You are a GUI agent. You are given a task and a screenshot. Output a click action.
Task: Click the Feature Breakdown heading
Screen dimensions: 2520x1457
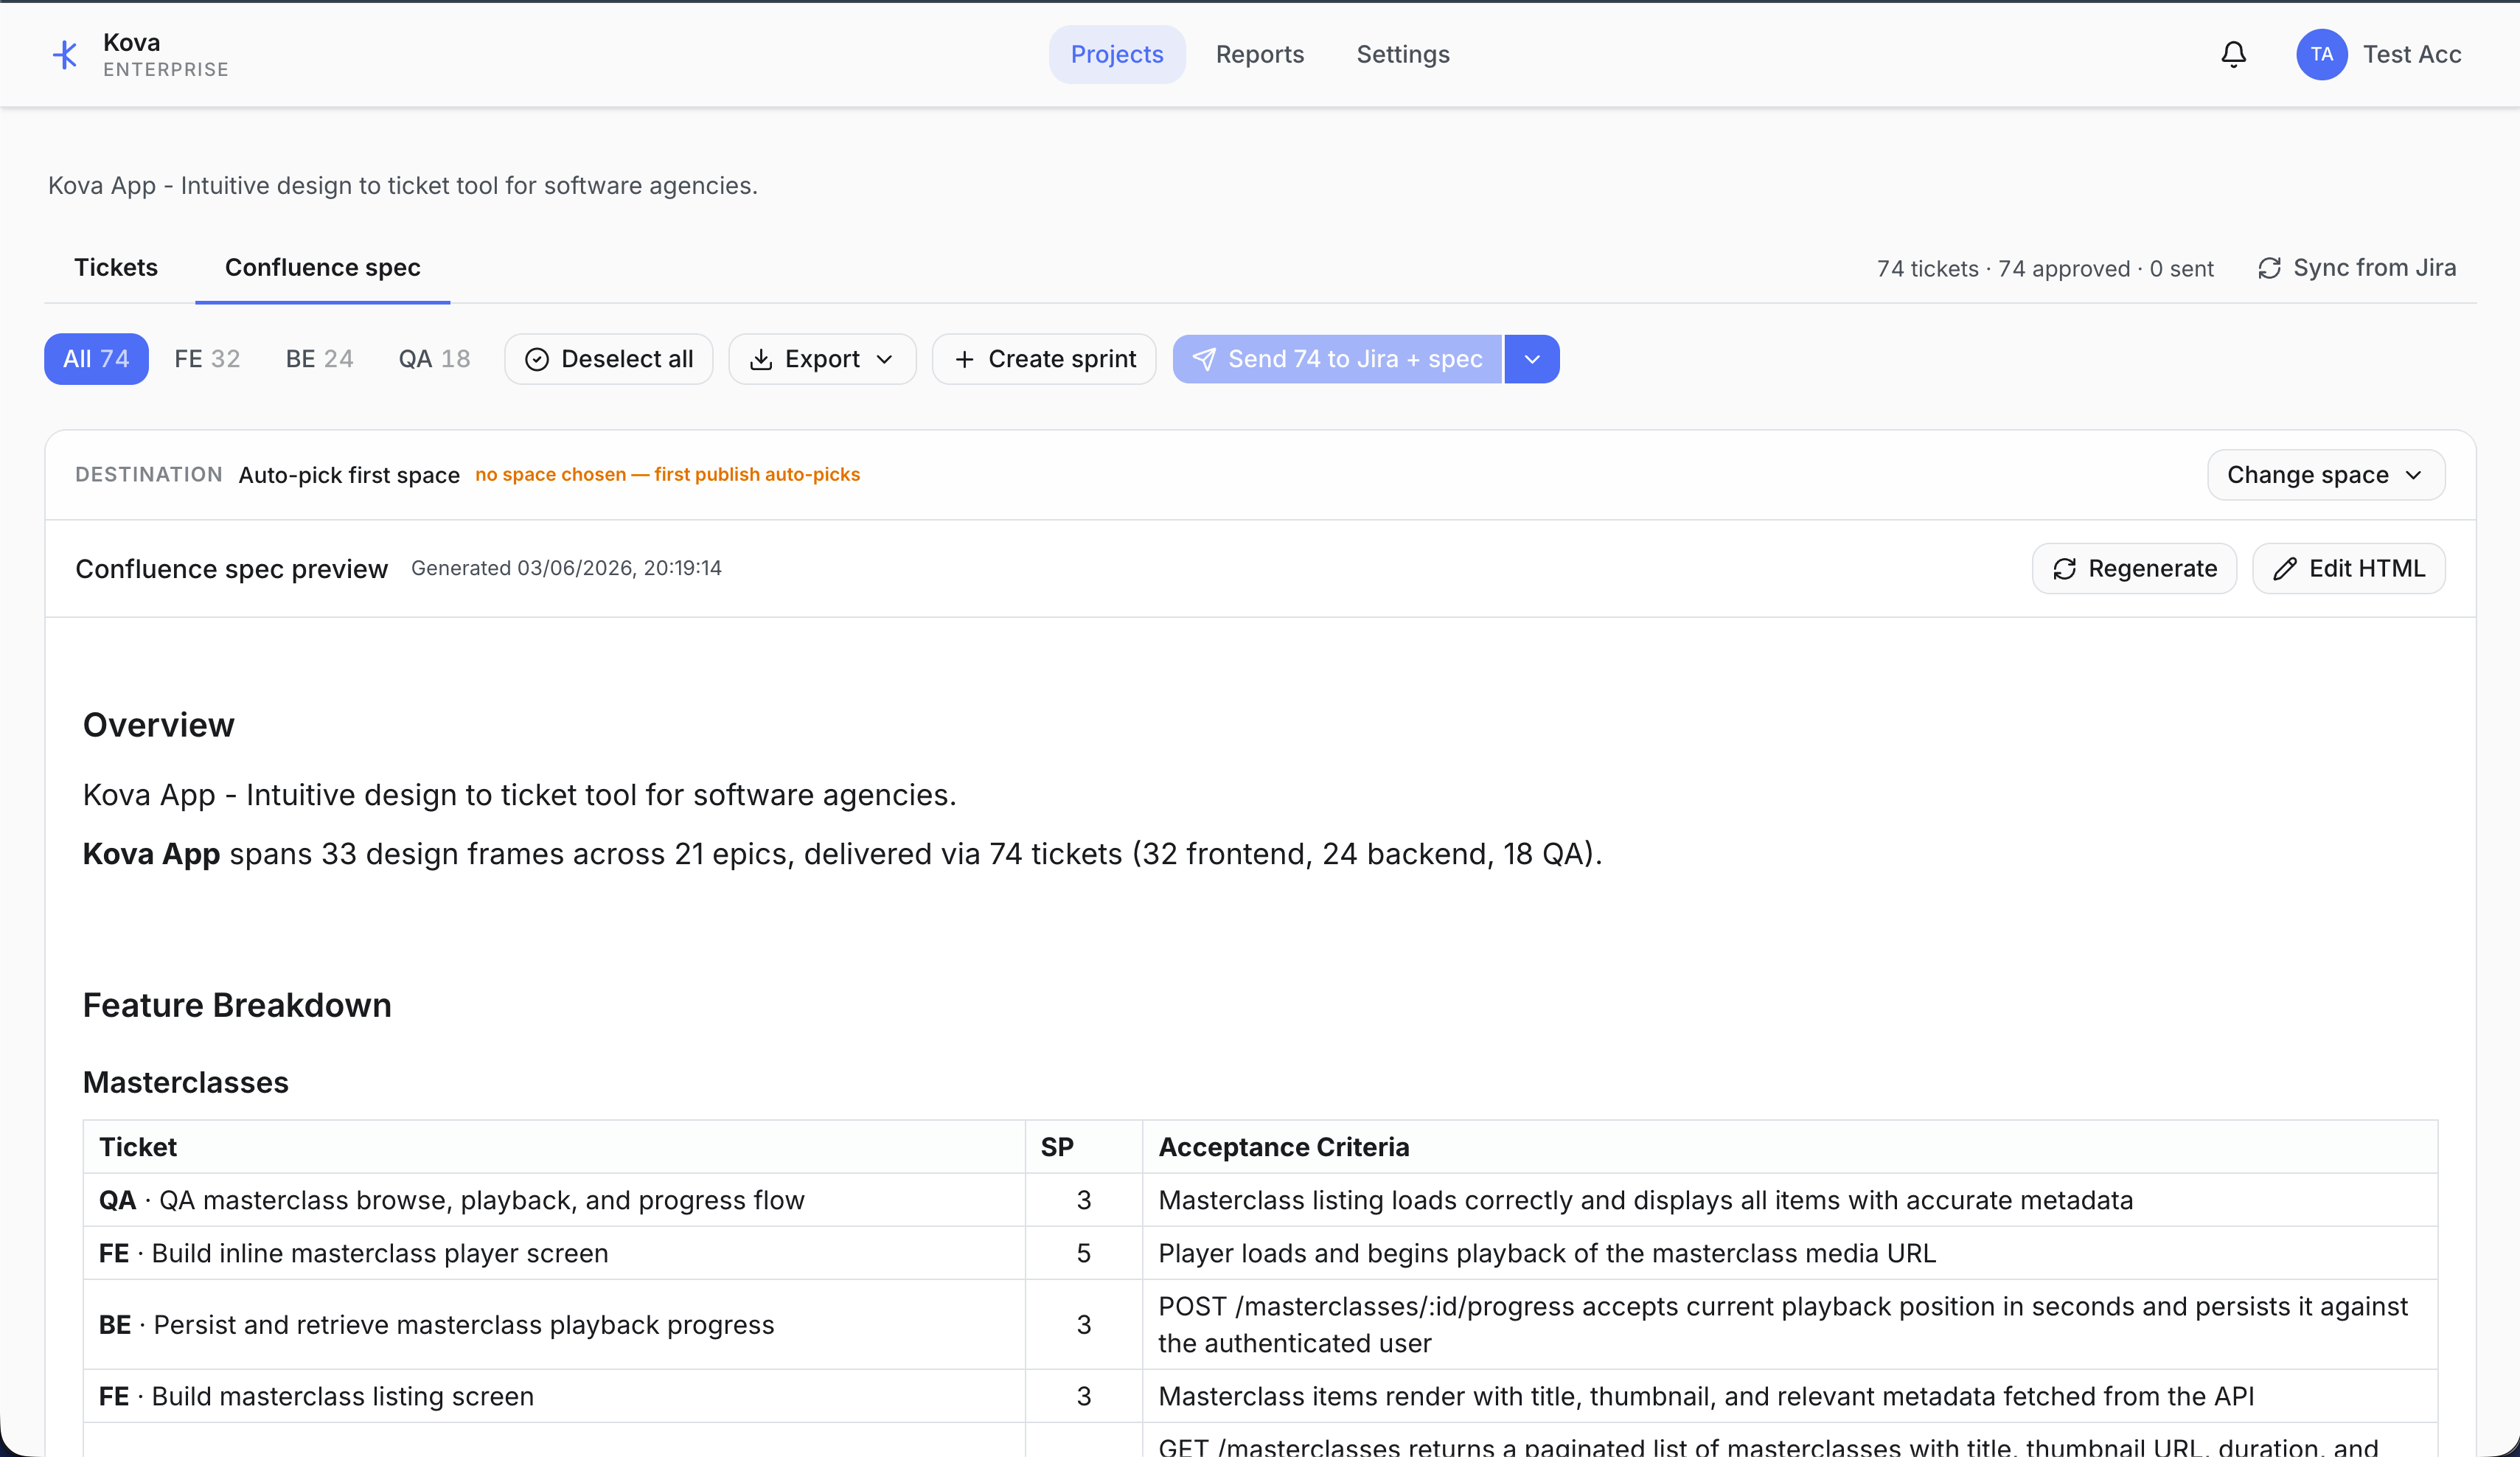[x=237, y=1005]
